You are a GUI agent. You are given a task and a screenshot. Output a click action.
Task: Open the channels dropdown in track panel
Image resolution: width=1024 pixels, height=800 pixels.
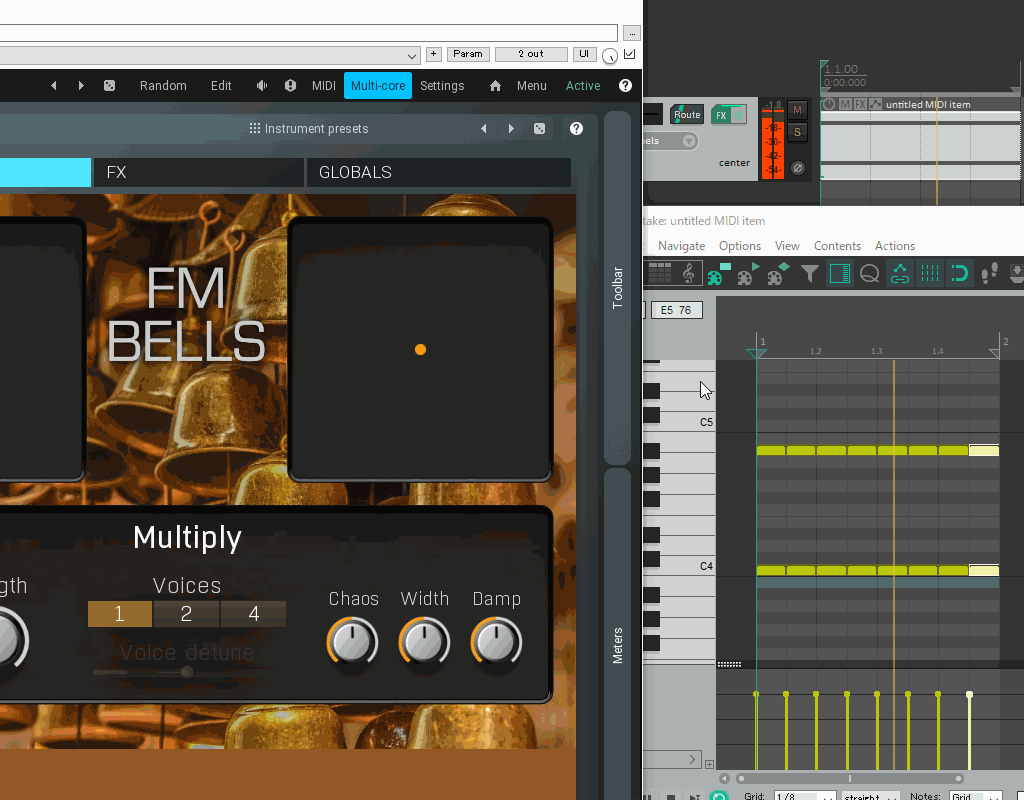[x=688, y=141]
